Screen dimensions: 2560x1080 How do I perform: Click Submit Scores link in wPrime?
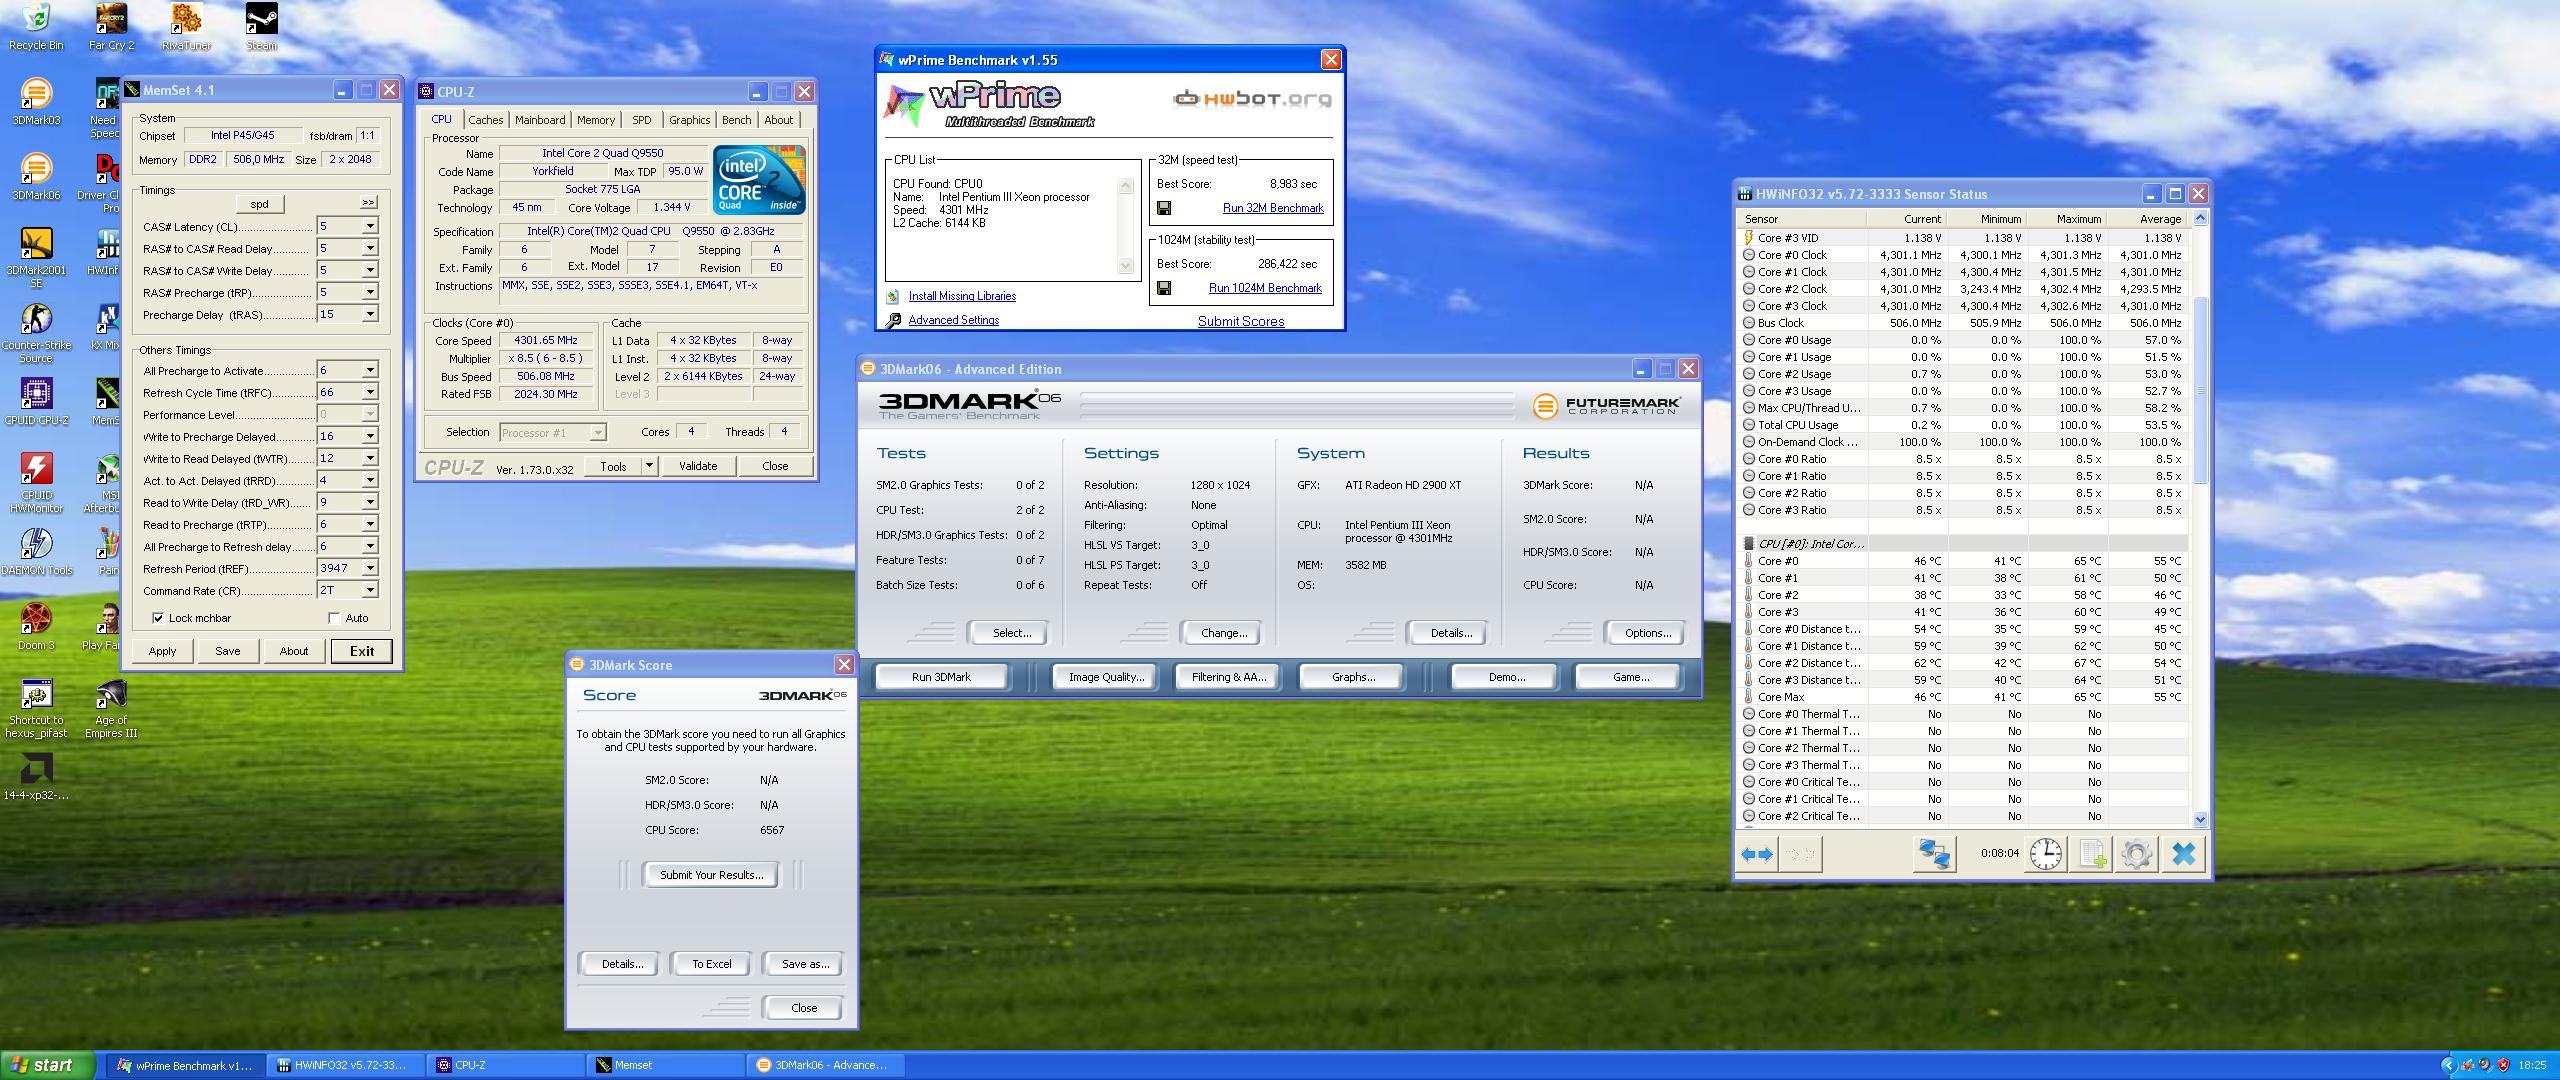1240,321
